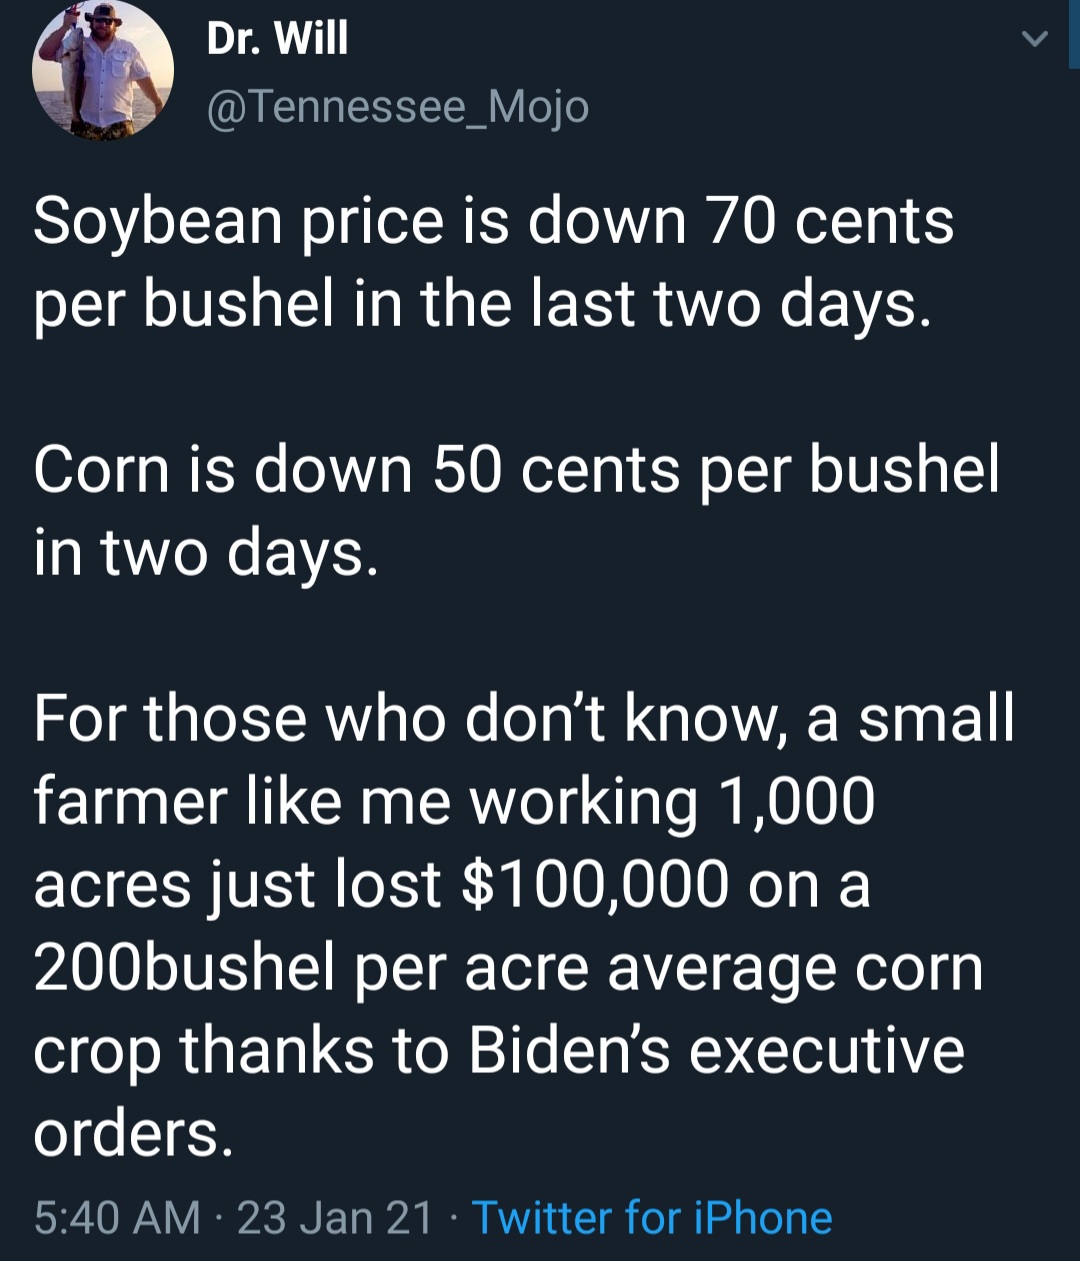Select the 'Biden's' word in the tweet

click(x=569, y=1050)
